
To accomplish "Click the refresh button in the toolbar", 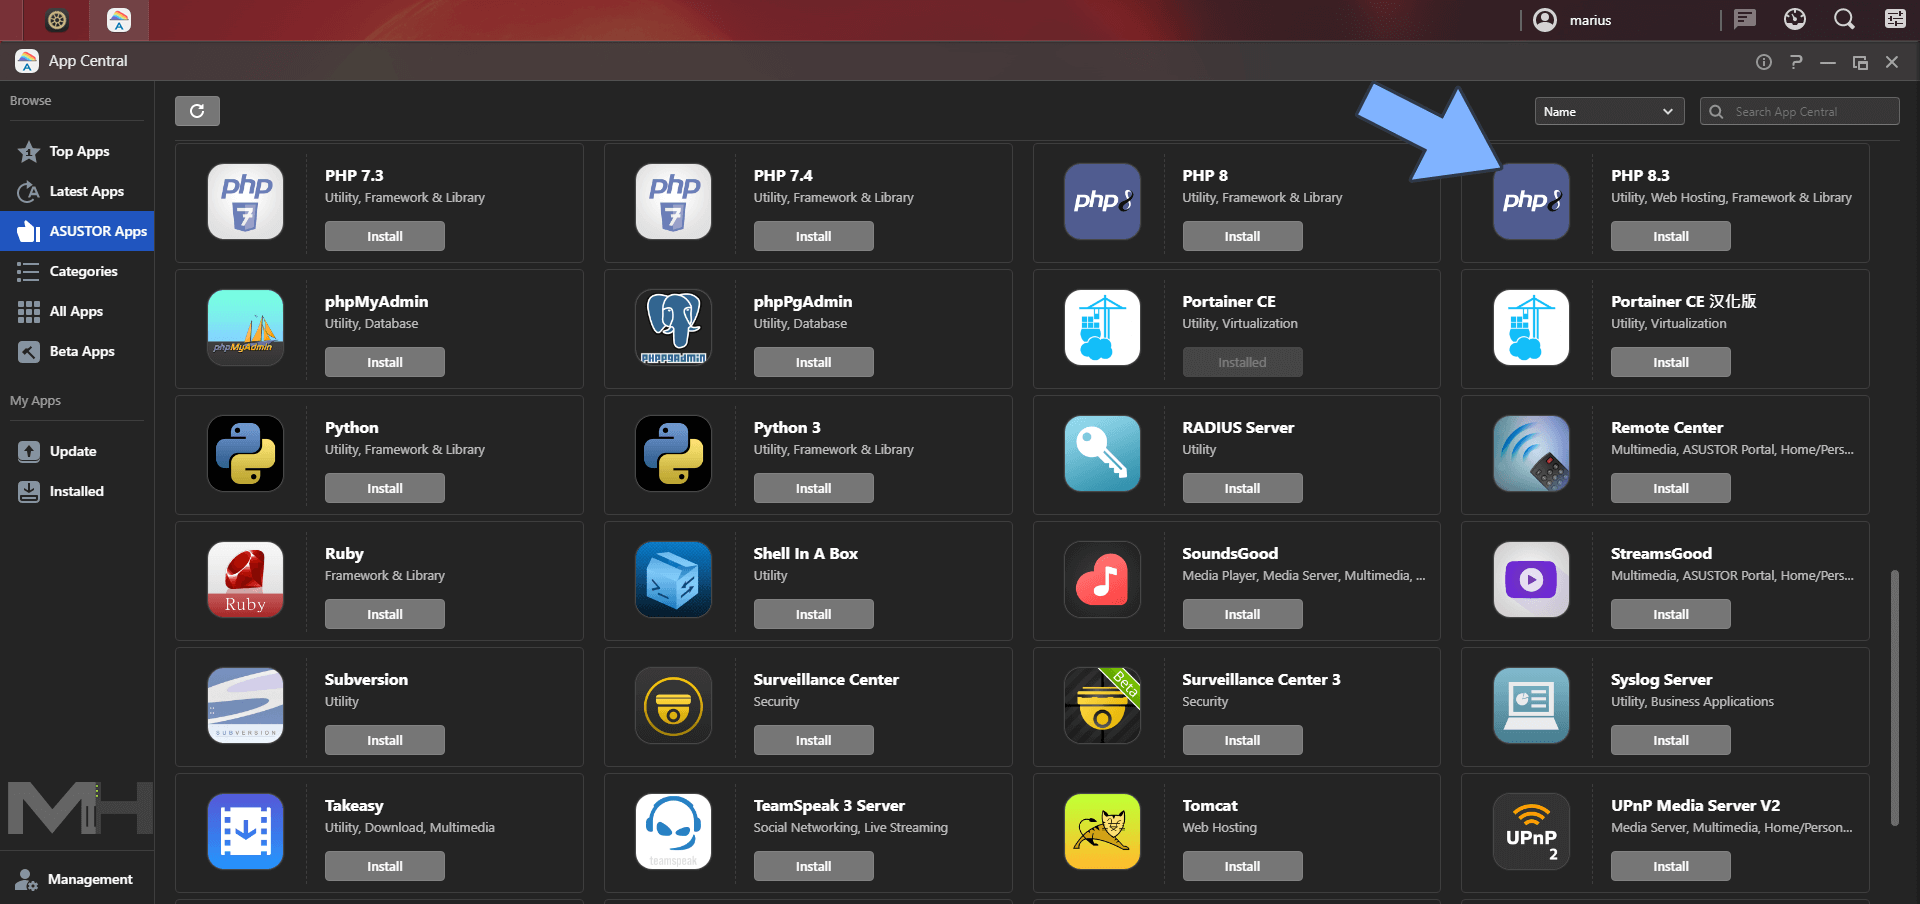I will click(197, 111).
